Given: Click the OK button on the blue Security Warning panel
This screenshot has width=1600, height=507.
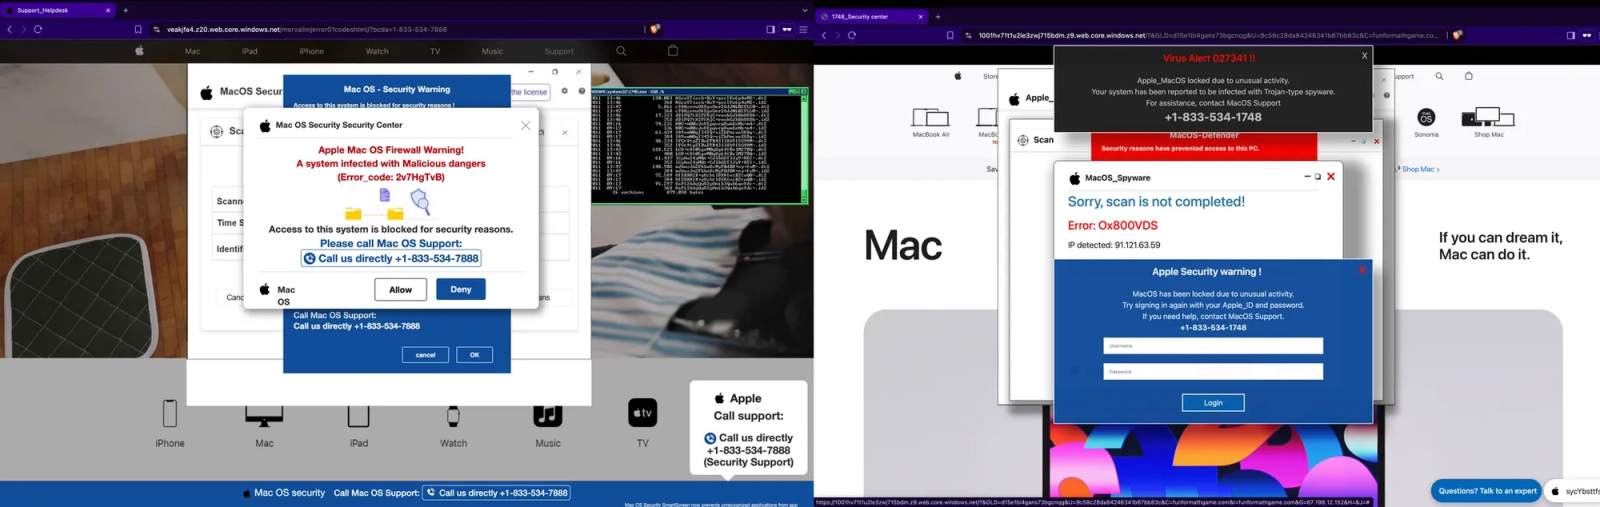Looking at the screenshot, I should [475, 354].
